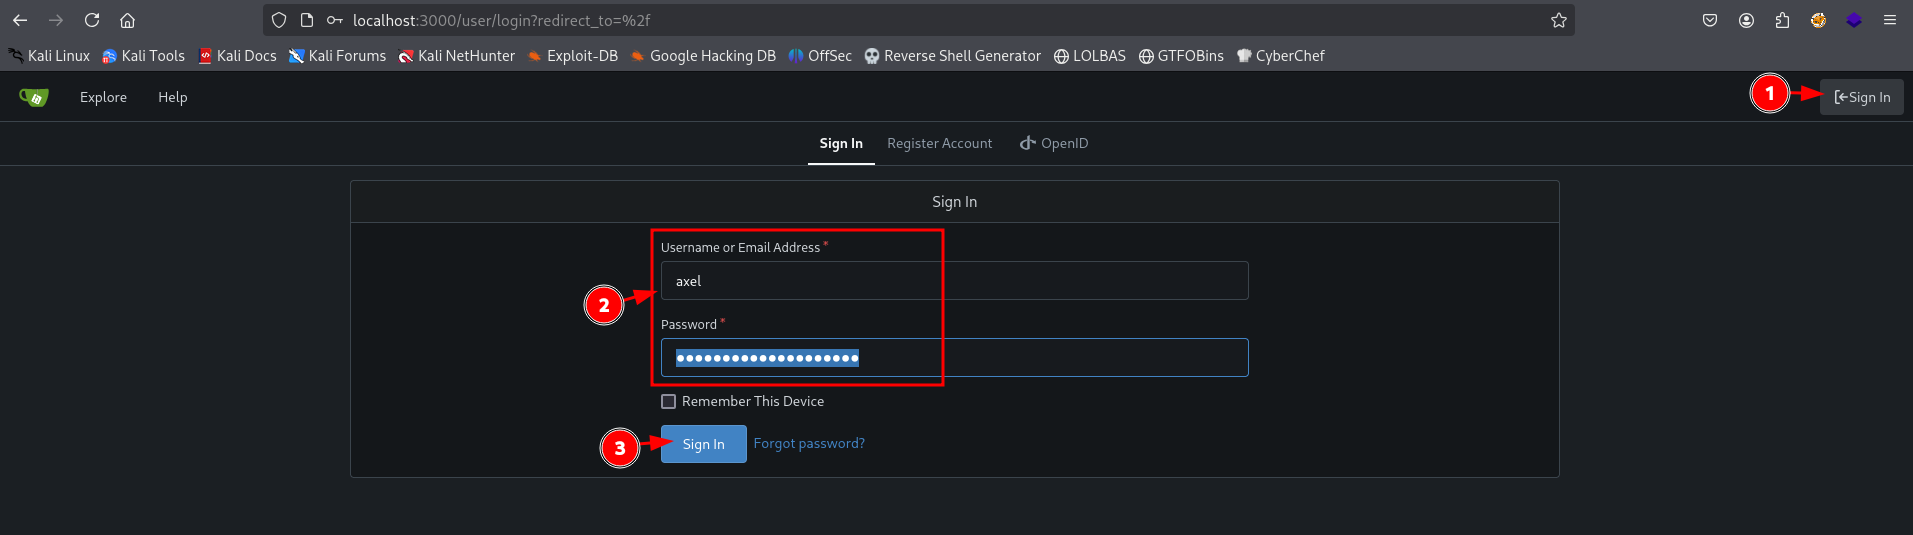Click the blue Sign In button
The height and width of the screenshot is (535, 1913).
[703, 444]
